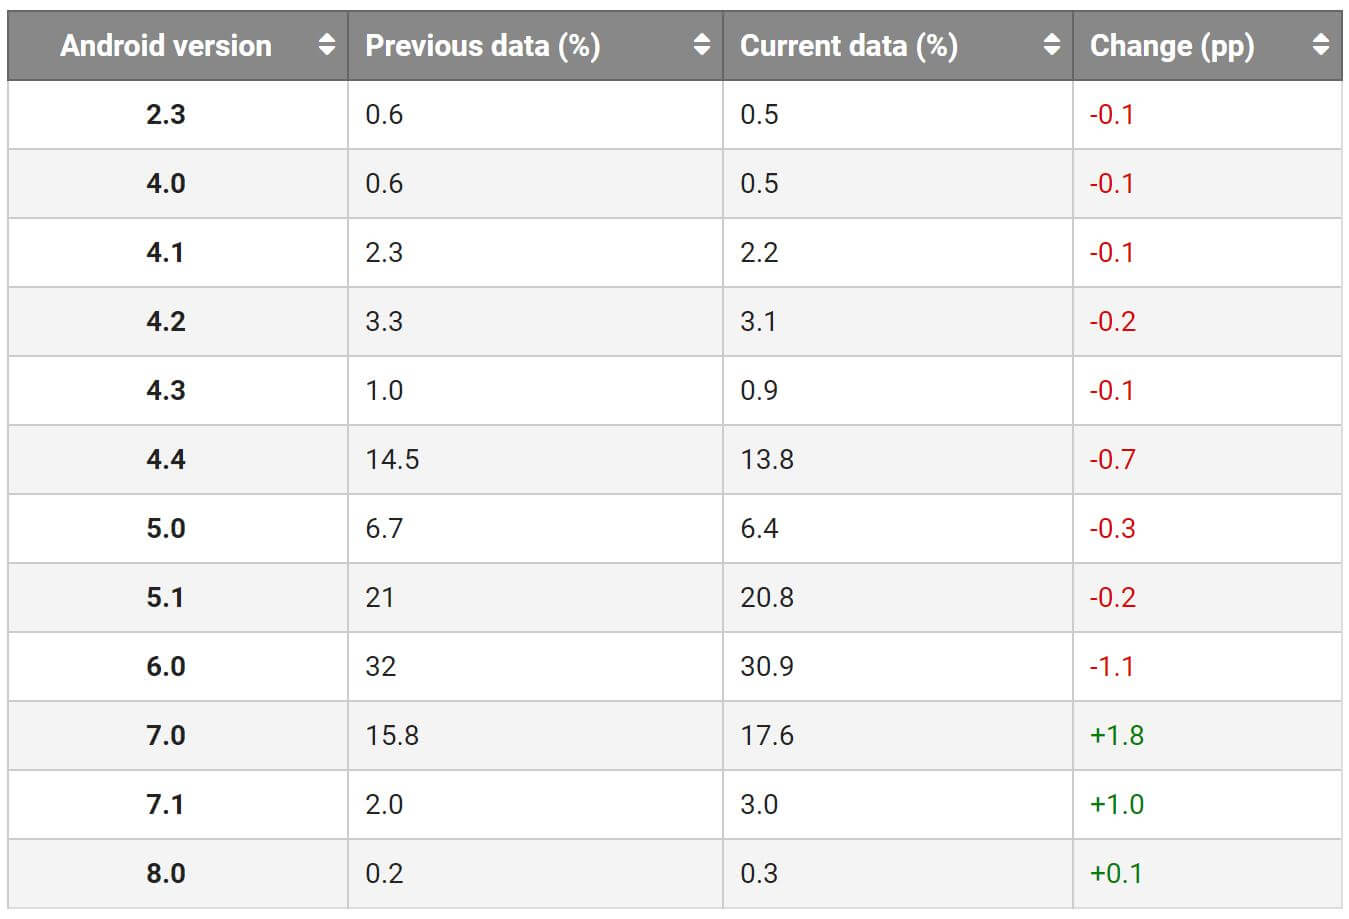Image resolution: width=1349 pixels, height=919 pixels.
Task: Click the sort arrows beside Change (pp)
Action: point(1321,45)
